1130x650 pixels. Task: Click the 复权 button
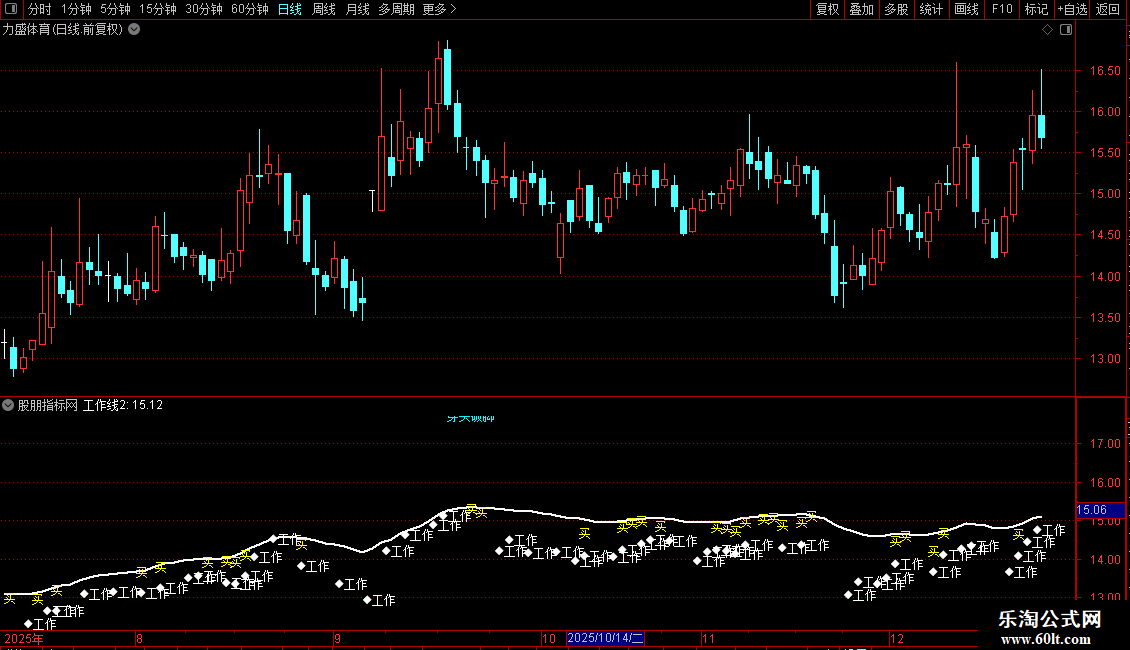coord(827,9)
